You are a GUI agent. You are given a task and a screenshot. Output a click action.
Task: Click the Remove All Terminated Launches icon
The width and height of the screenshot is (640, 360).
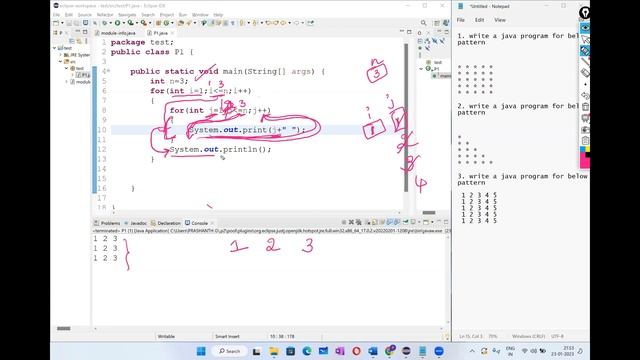coord(358,222)
